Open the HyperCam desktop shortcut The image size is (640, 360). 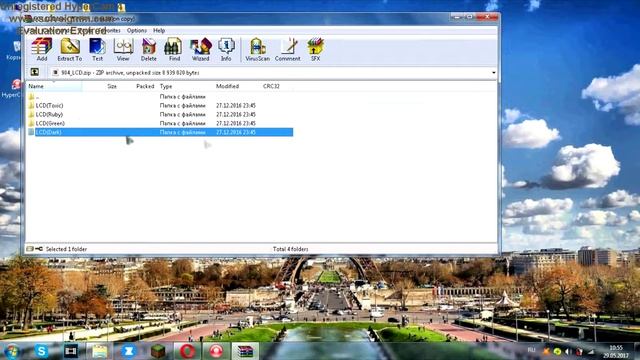[12, 89]
